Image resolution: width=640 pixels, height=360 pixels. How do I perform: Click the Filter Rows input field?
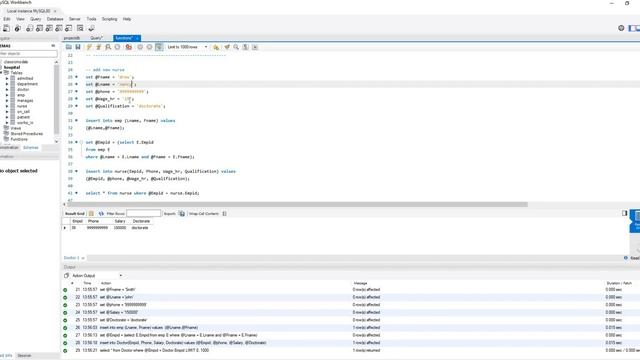click(x=143, y=213)
